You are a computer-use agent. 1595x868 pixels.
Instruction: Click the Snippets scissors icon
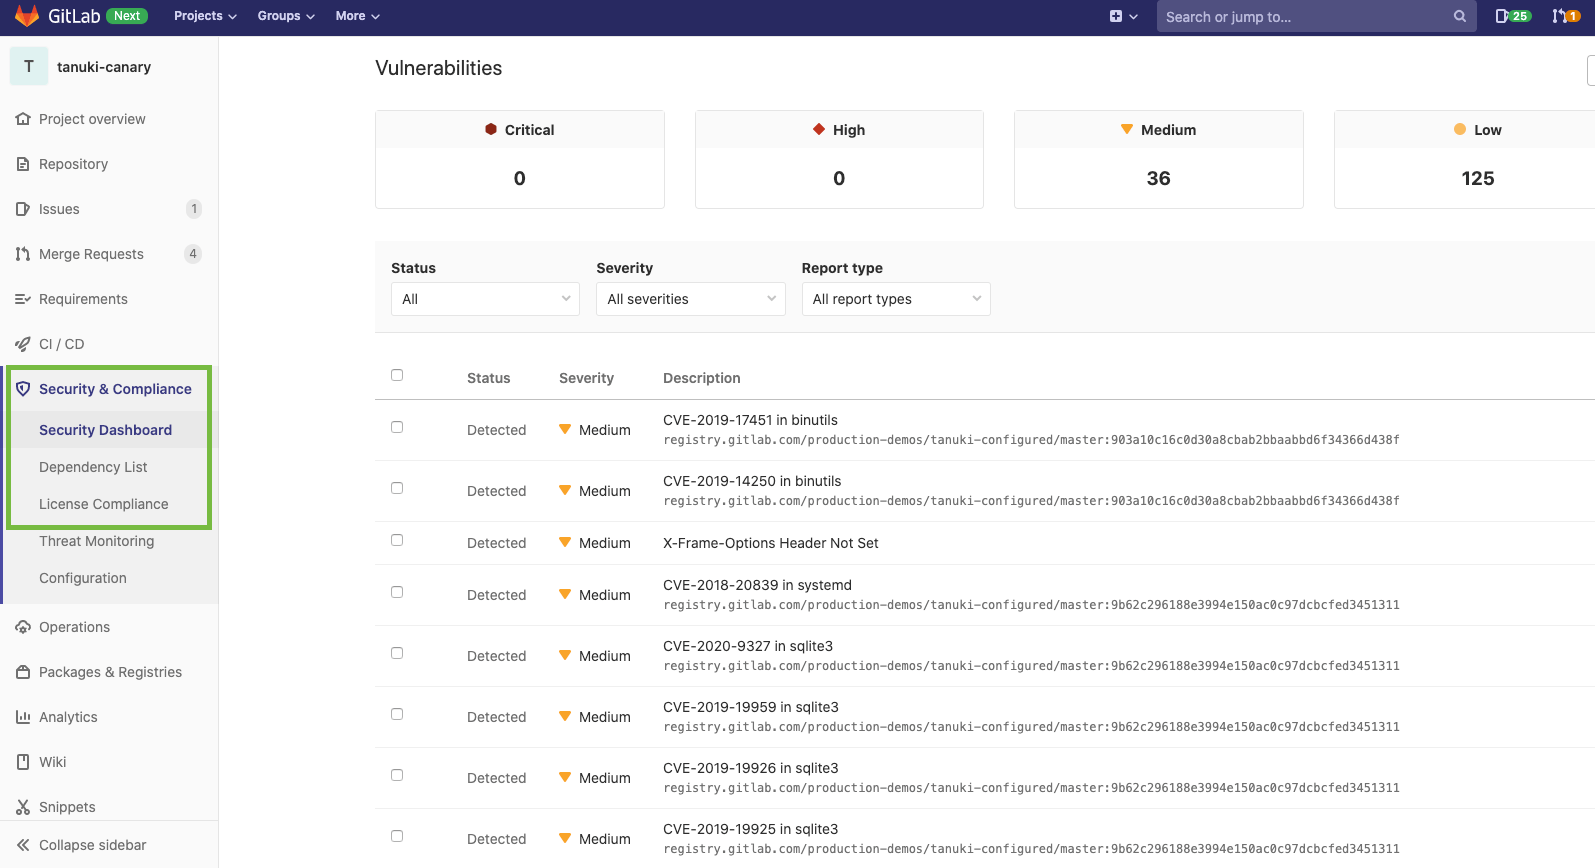23,807
